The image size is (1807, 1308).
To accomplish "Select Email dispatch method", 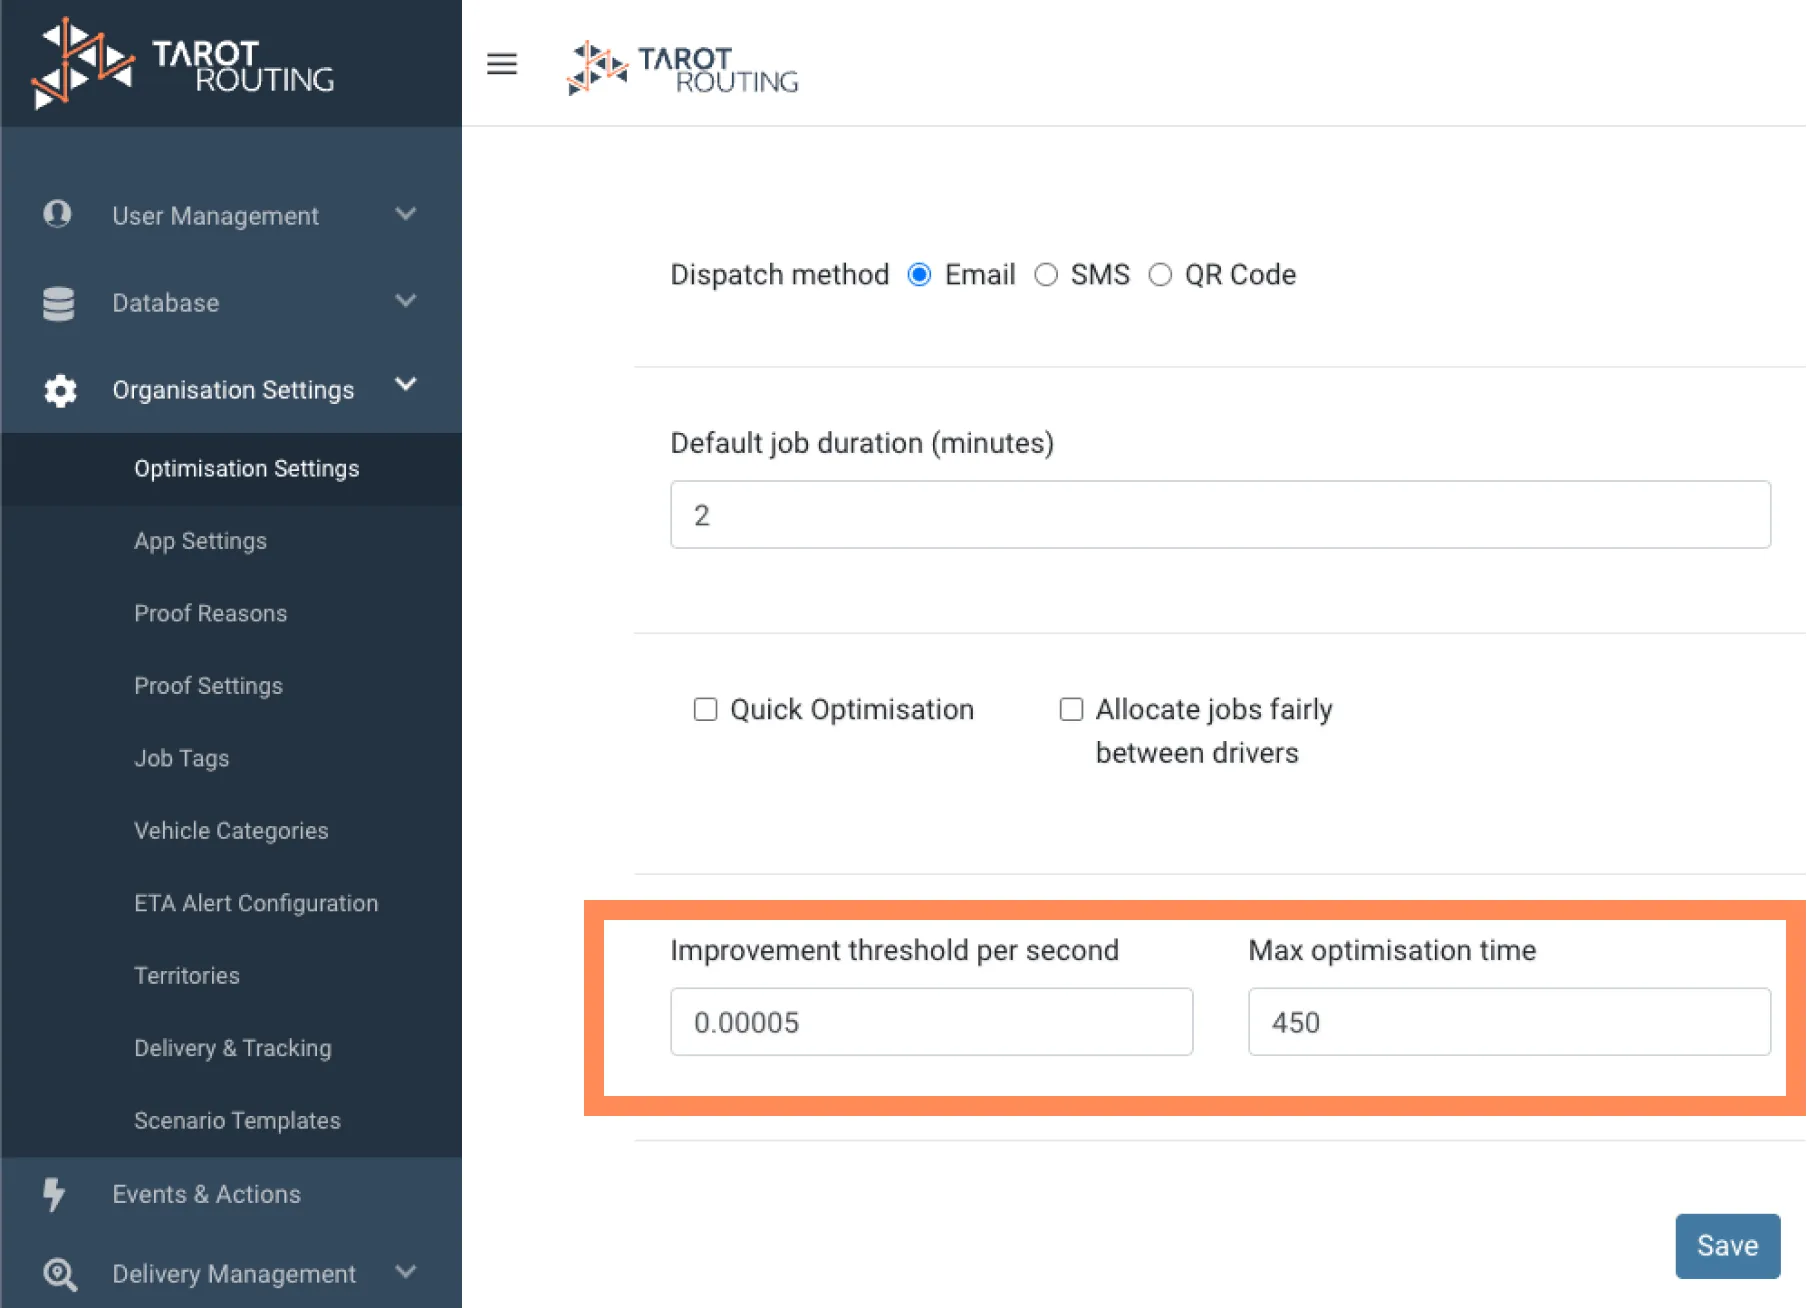I will click(919, 275).
